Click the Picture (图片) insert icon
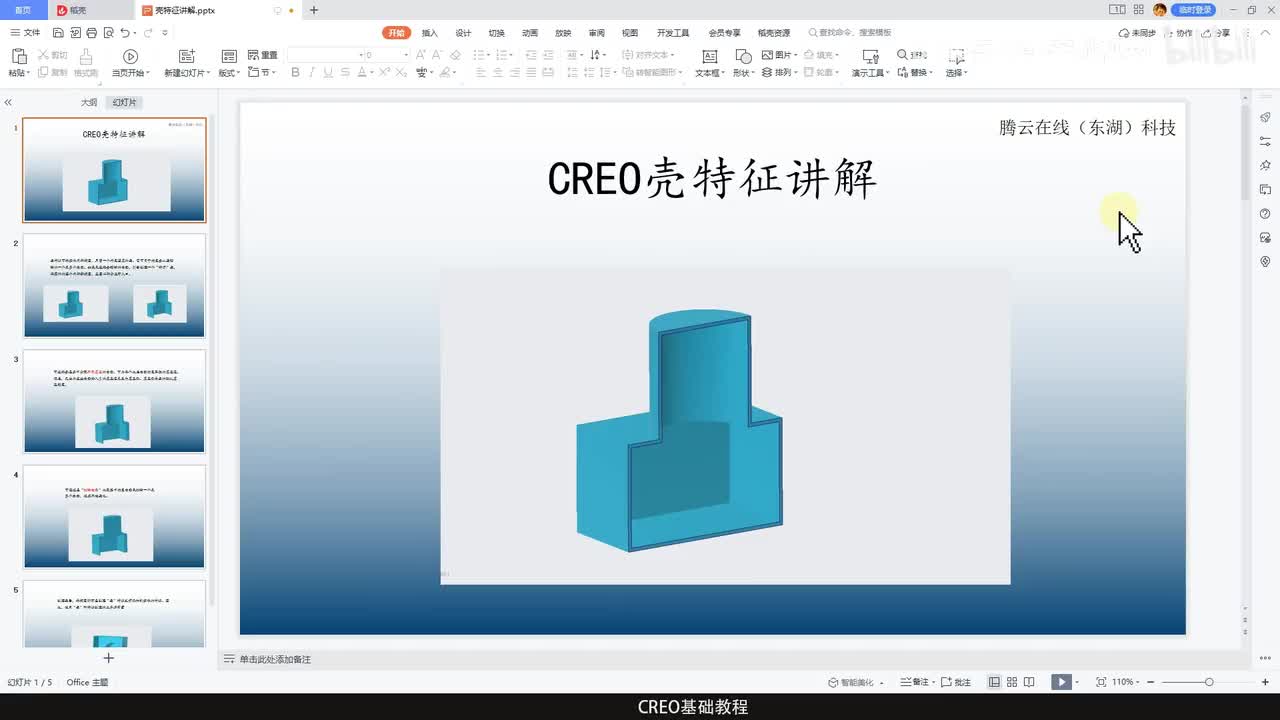The width and height of the screenshot is (1280, 720). (767, 55)
